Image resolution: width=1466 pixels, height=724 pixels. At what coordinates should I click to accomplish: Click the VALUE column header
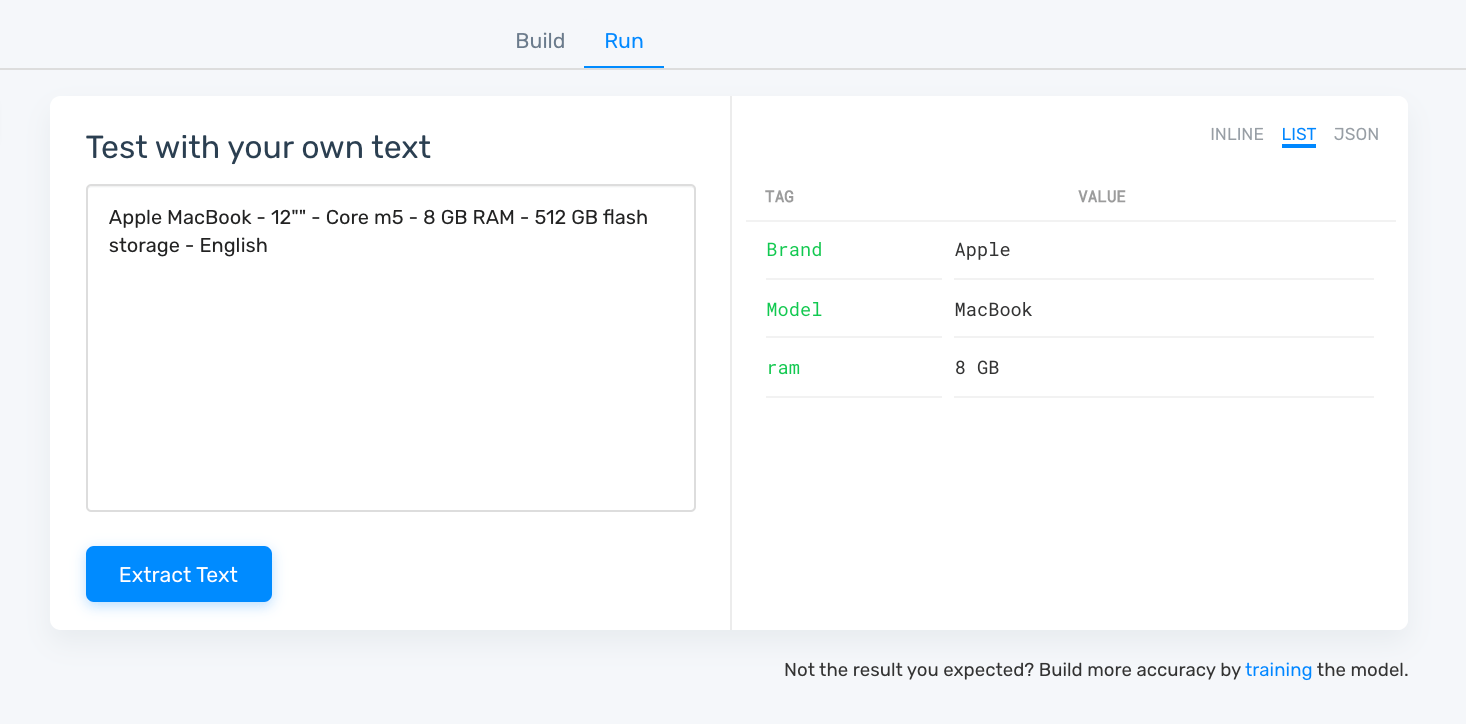pyautogui.click(x=1102, y=197)
